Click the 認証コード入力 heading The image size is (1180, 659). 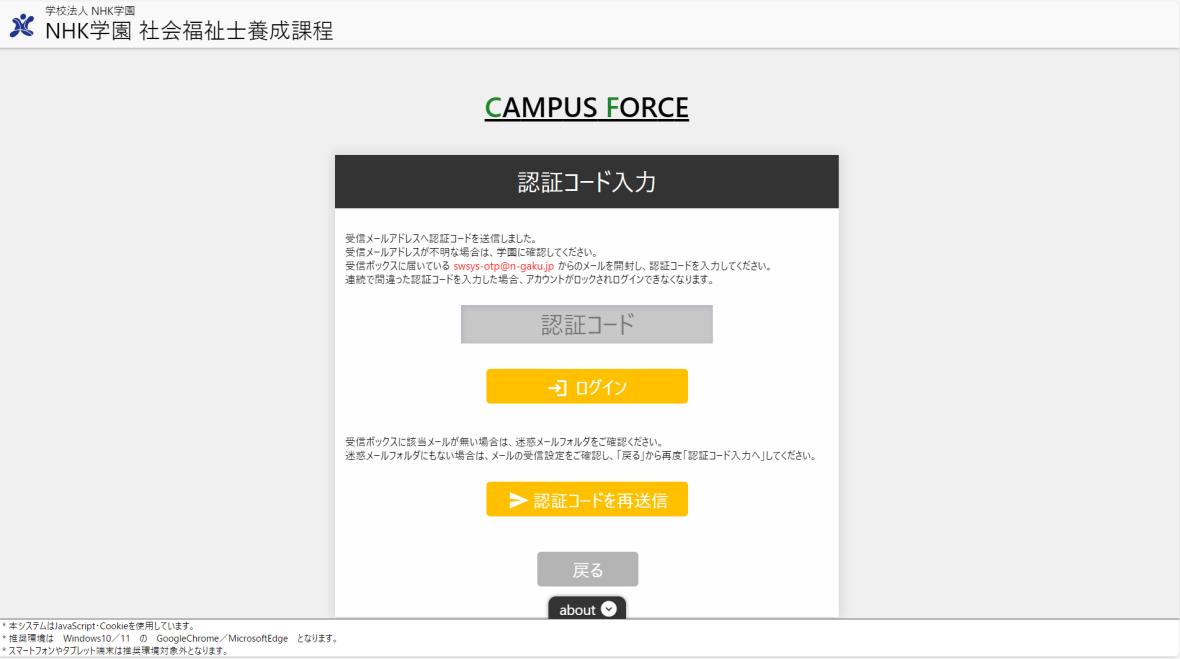click(x=586, y=182)
